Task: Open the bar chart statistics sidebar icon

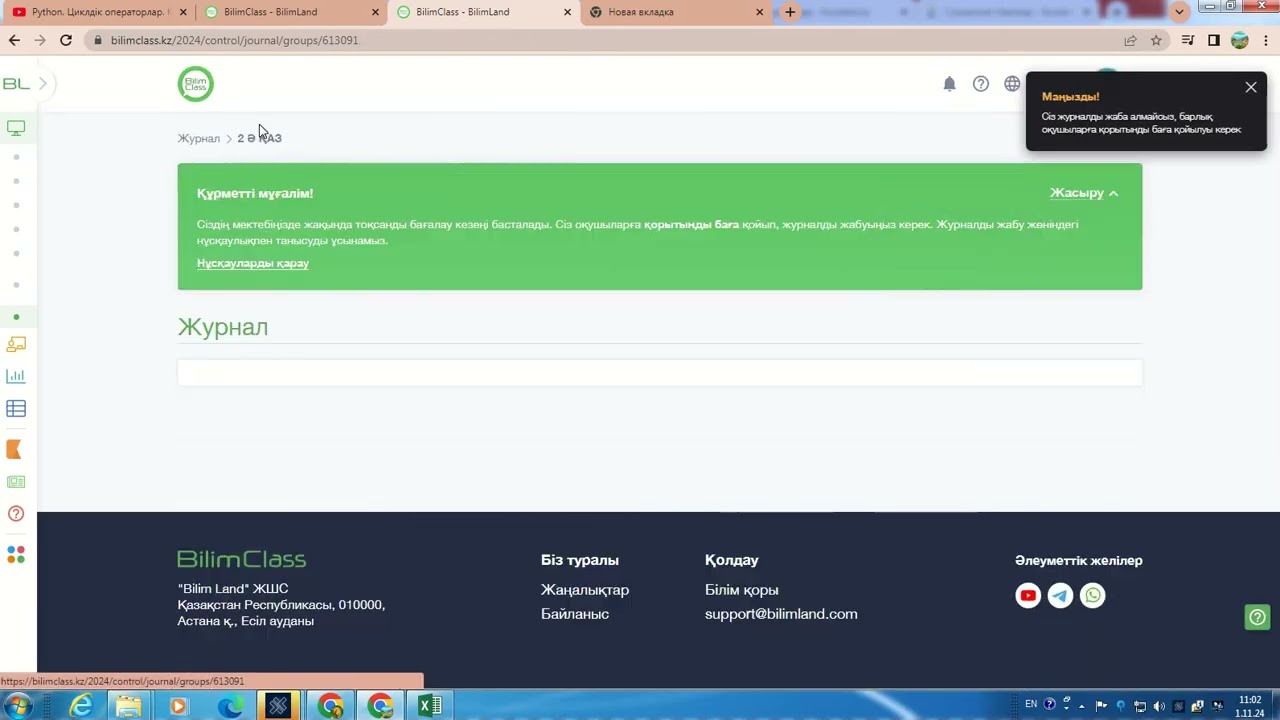Action: tap(16, 376)
